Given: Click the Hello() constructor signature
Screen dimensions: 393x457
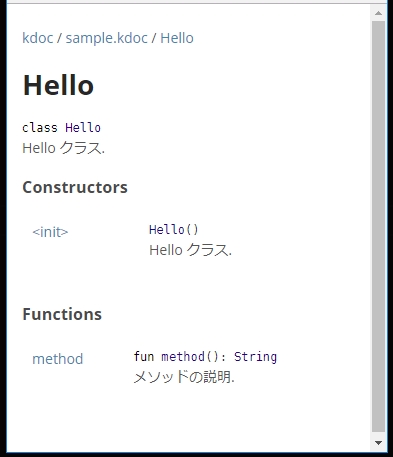Looking at the screenshot, I should pyautogui.click(x=174, y=230).
